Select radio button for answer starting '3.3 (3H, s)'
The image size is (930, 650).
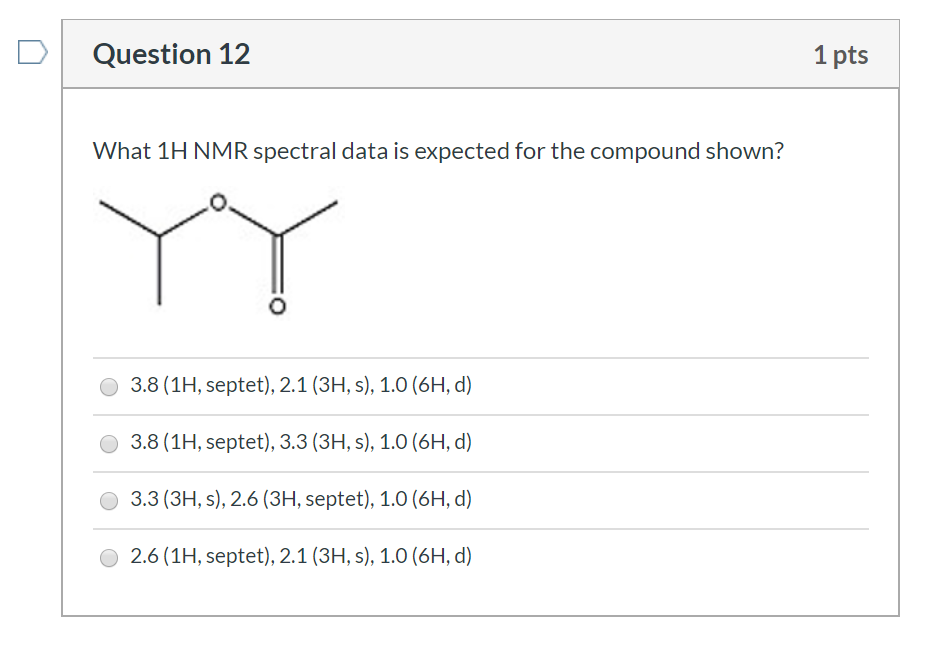coord(108,501)
